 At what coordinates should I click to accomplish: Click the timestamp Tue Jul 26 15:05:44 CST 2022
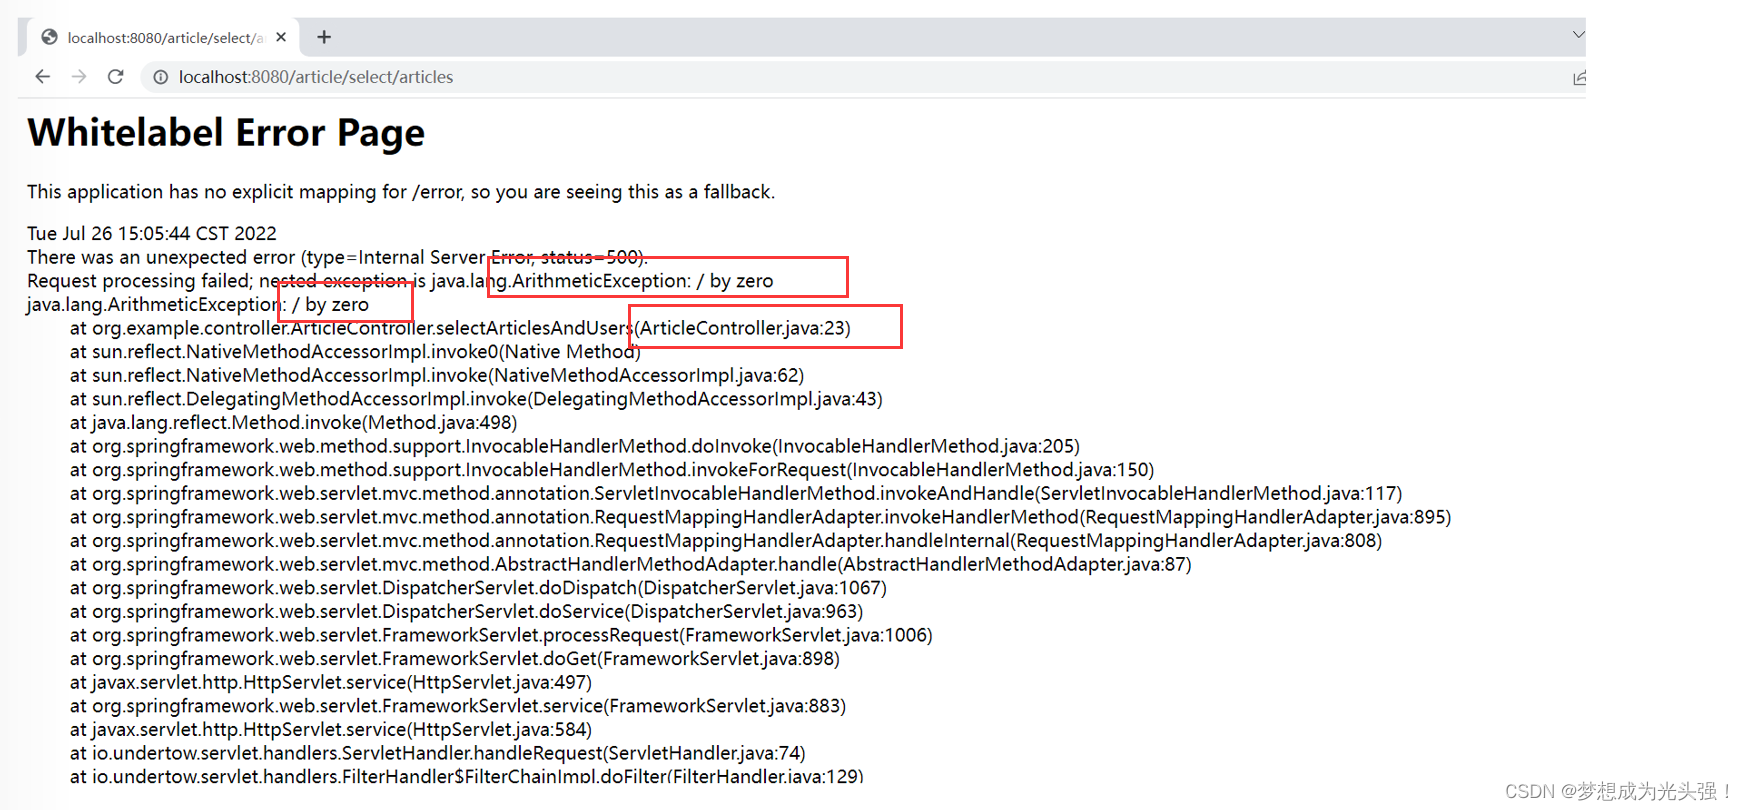coord(152,233)
